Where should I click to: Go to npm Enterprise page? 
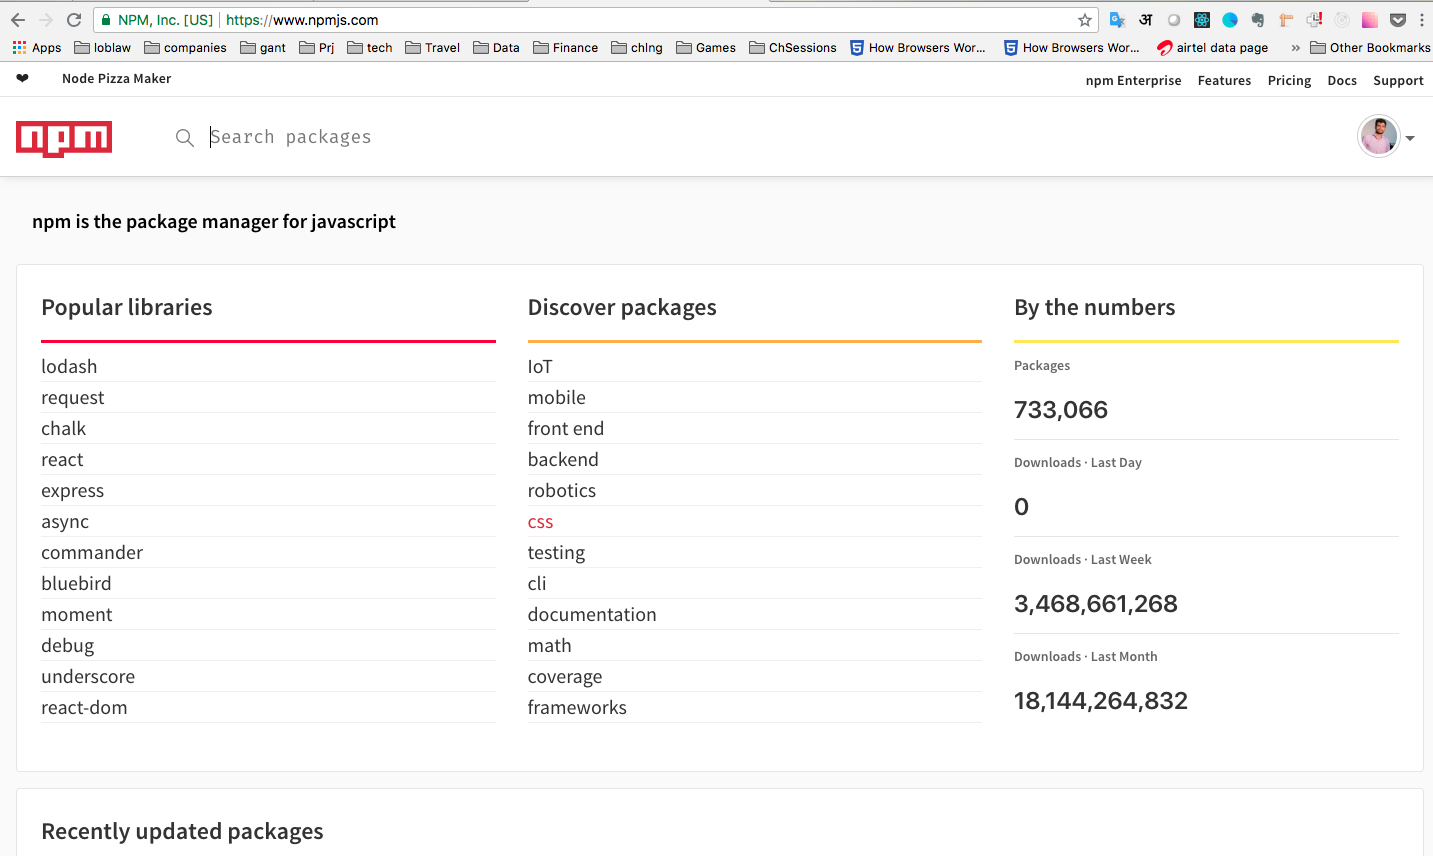(x=1133, y=81)
